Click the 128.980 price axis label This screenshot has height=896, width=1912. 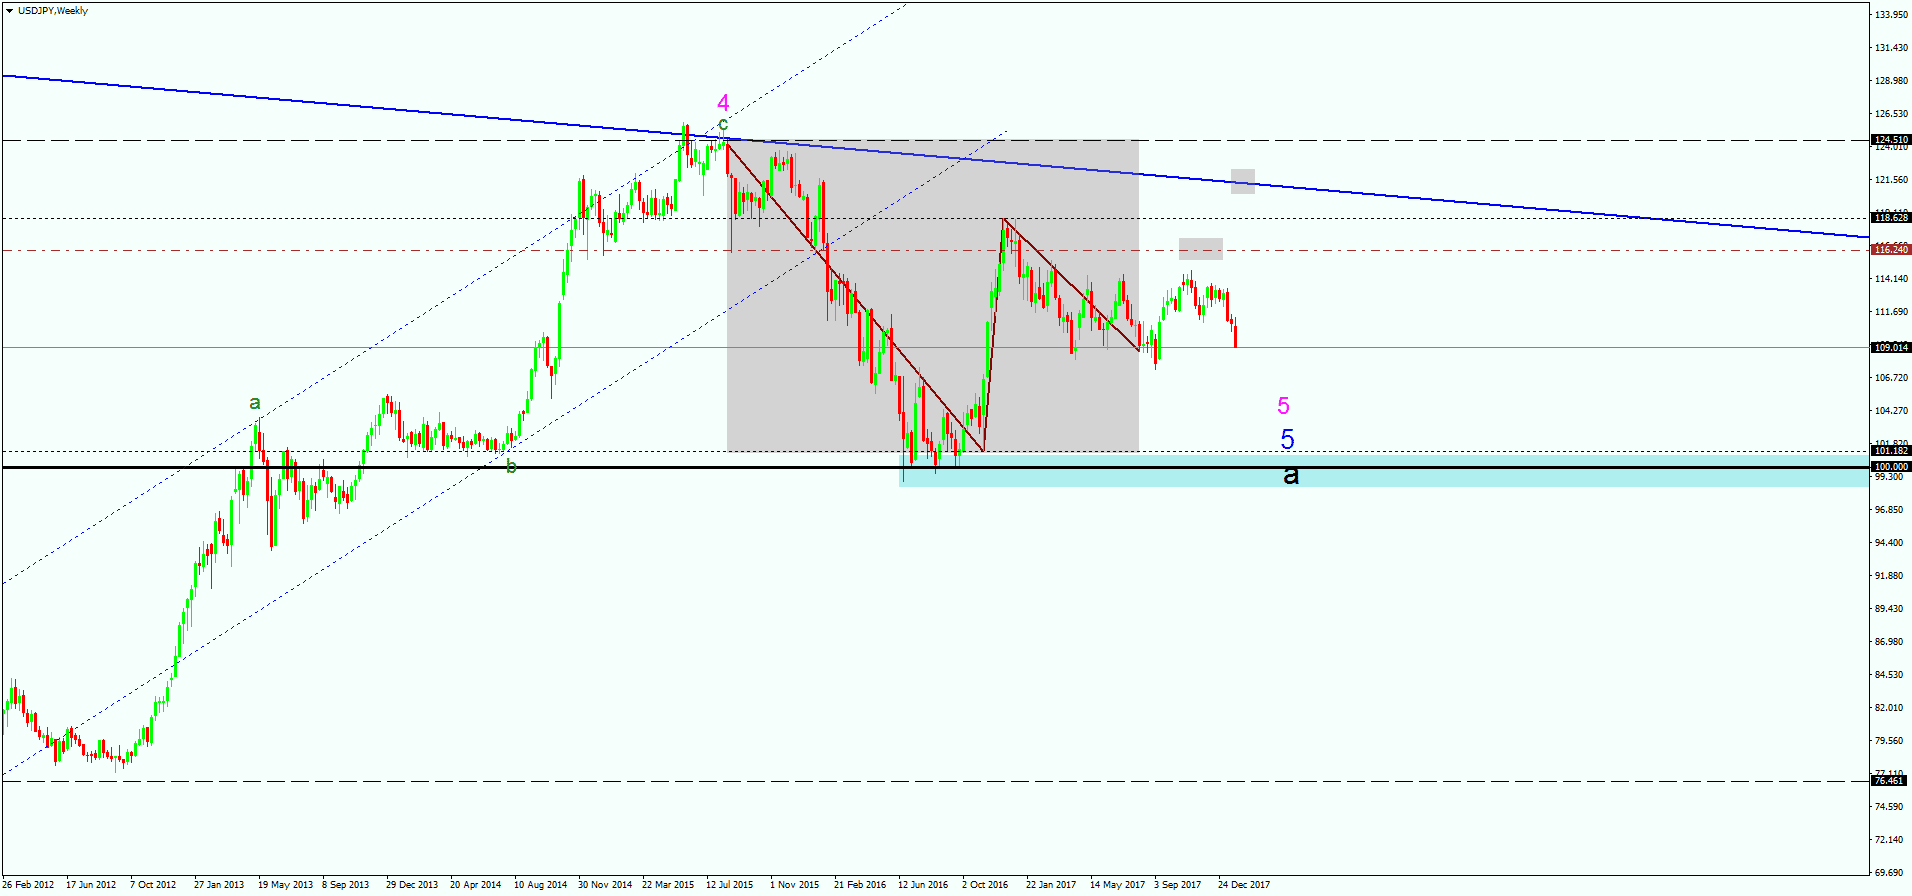point(1890,81)
